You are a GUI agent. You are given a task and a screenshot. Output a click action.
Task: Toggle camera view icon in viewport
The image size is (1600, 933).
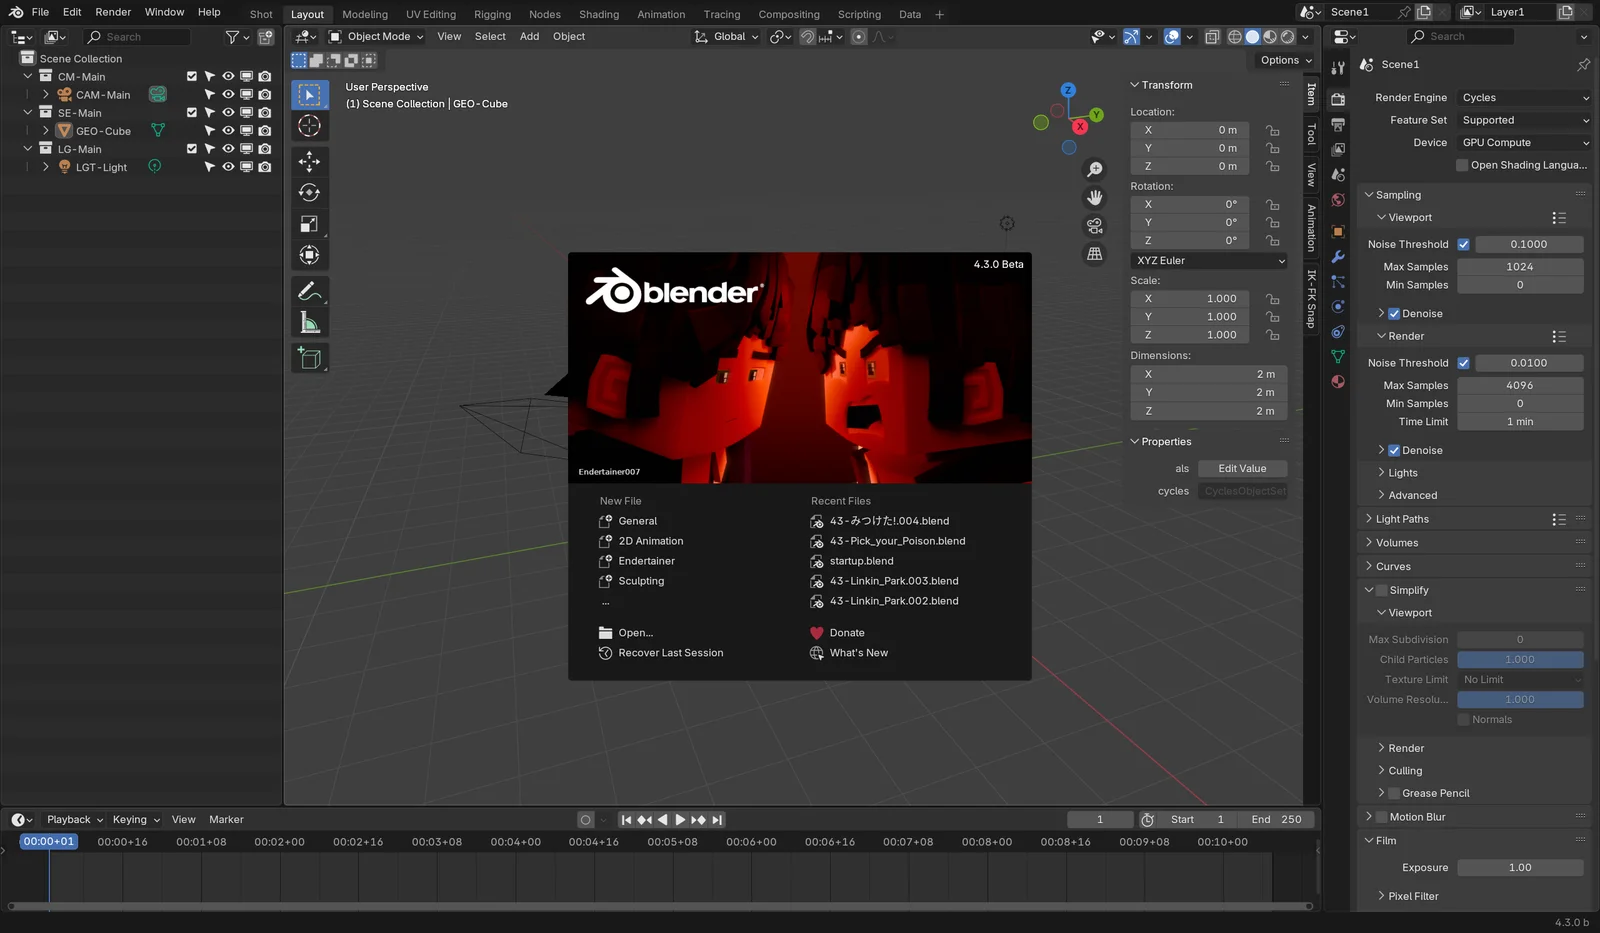pyautogui.click(x=1095, y=226)
